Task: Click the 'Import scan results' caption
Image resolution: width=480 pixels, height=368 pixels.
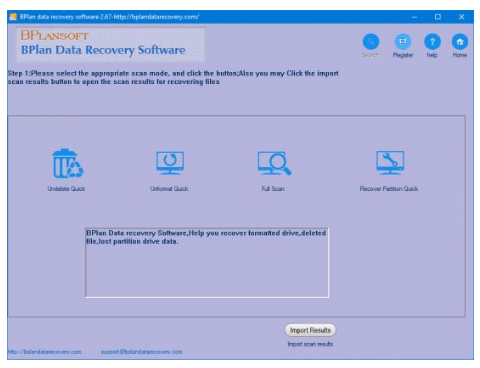Action: click(x=310, y=344)
